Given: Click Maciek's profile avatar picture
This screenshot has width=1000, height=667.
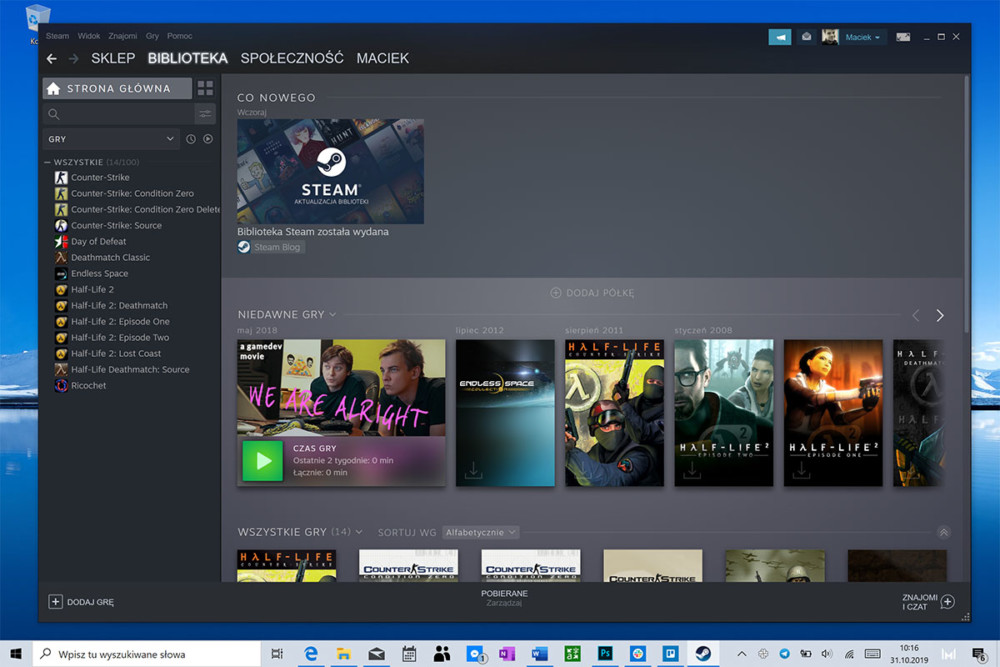Looking at the screenshot, I should [x=830, y=37].
